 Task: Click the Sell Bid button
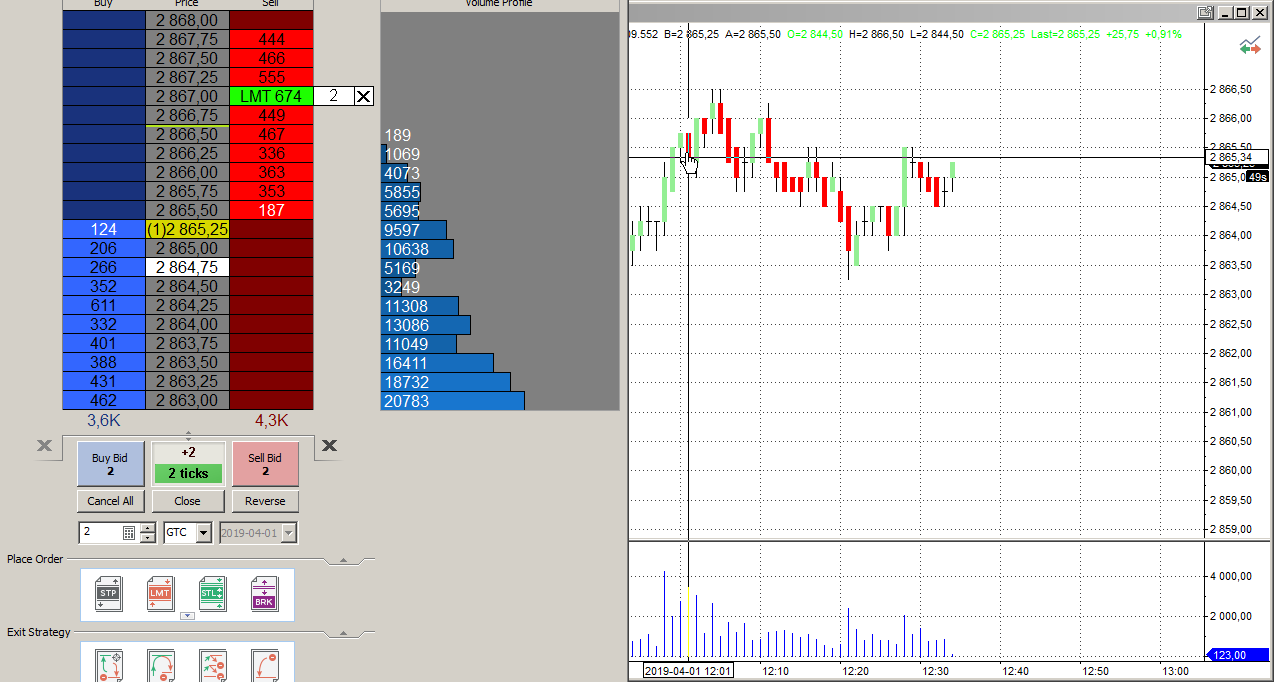click(x=265, y=464)
